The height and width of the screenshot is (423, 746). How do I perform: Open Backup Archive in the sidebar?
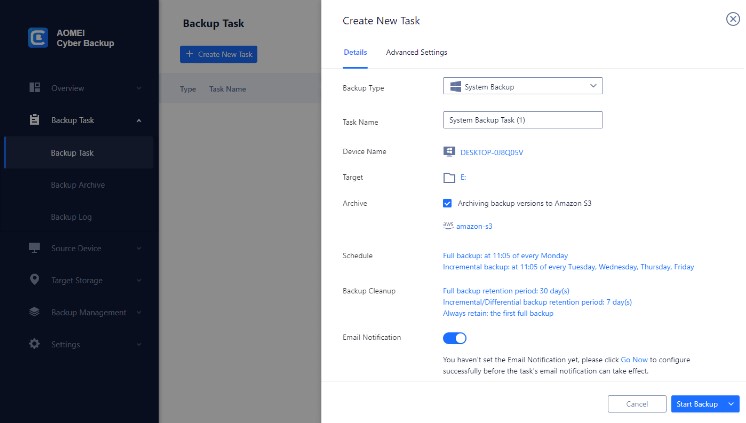[x=78, y=185]
